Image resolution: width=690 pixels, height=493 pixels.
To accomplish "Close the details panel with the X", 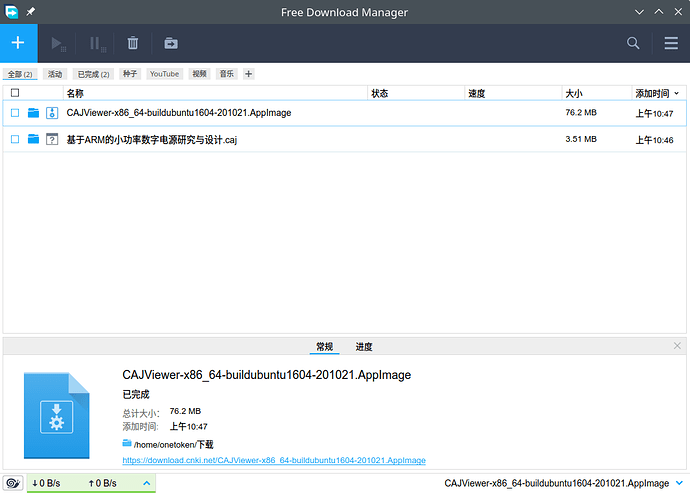I will (677, 346).
